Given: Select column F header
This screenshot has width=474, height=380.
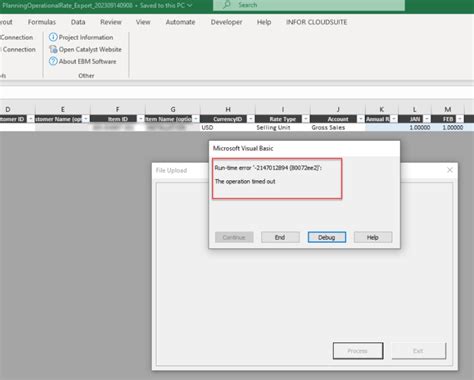Looking at the screenshot, I should click(118, 109).
